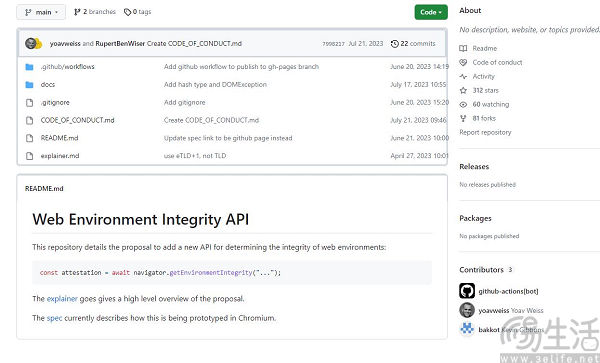Open latest commit message Create CODE_OF_CONDUCT.md

coord(194,44)
